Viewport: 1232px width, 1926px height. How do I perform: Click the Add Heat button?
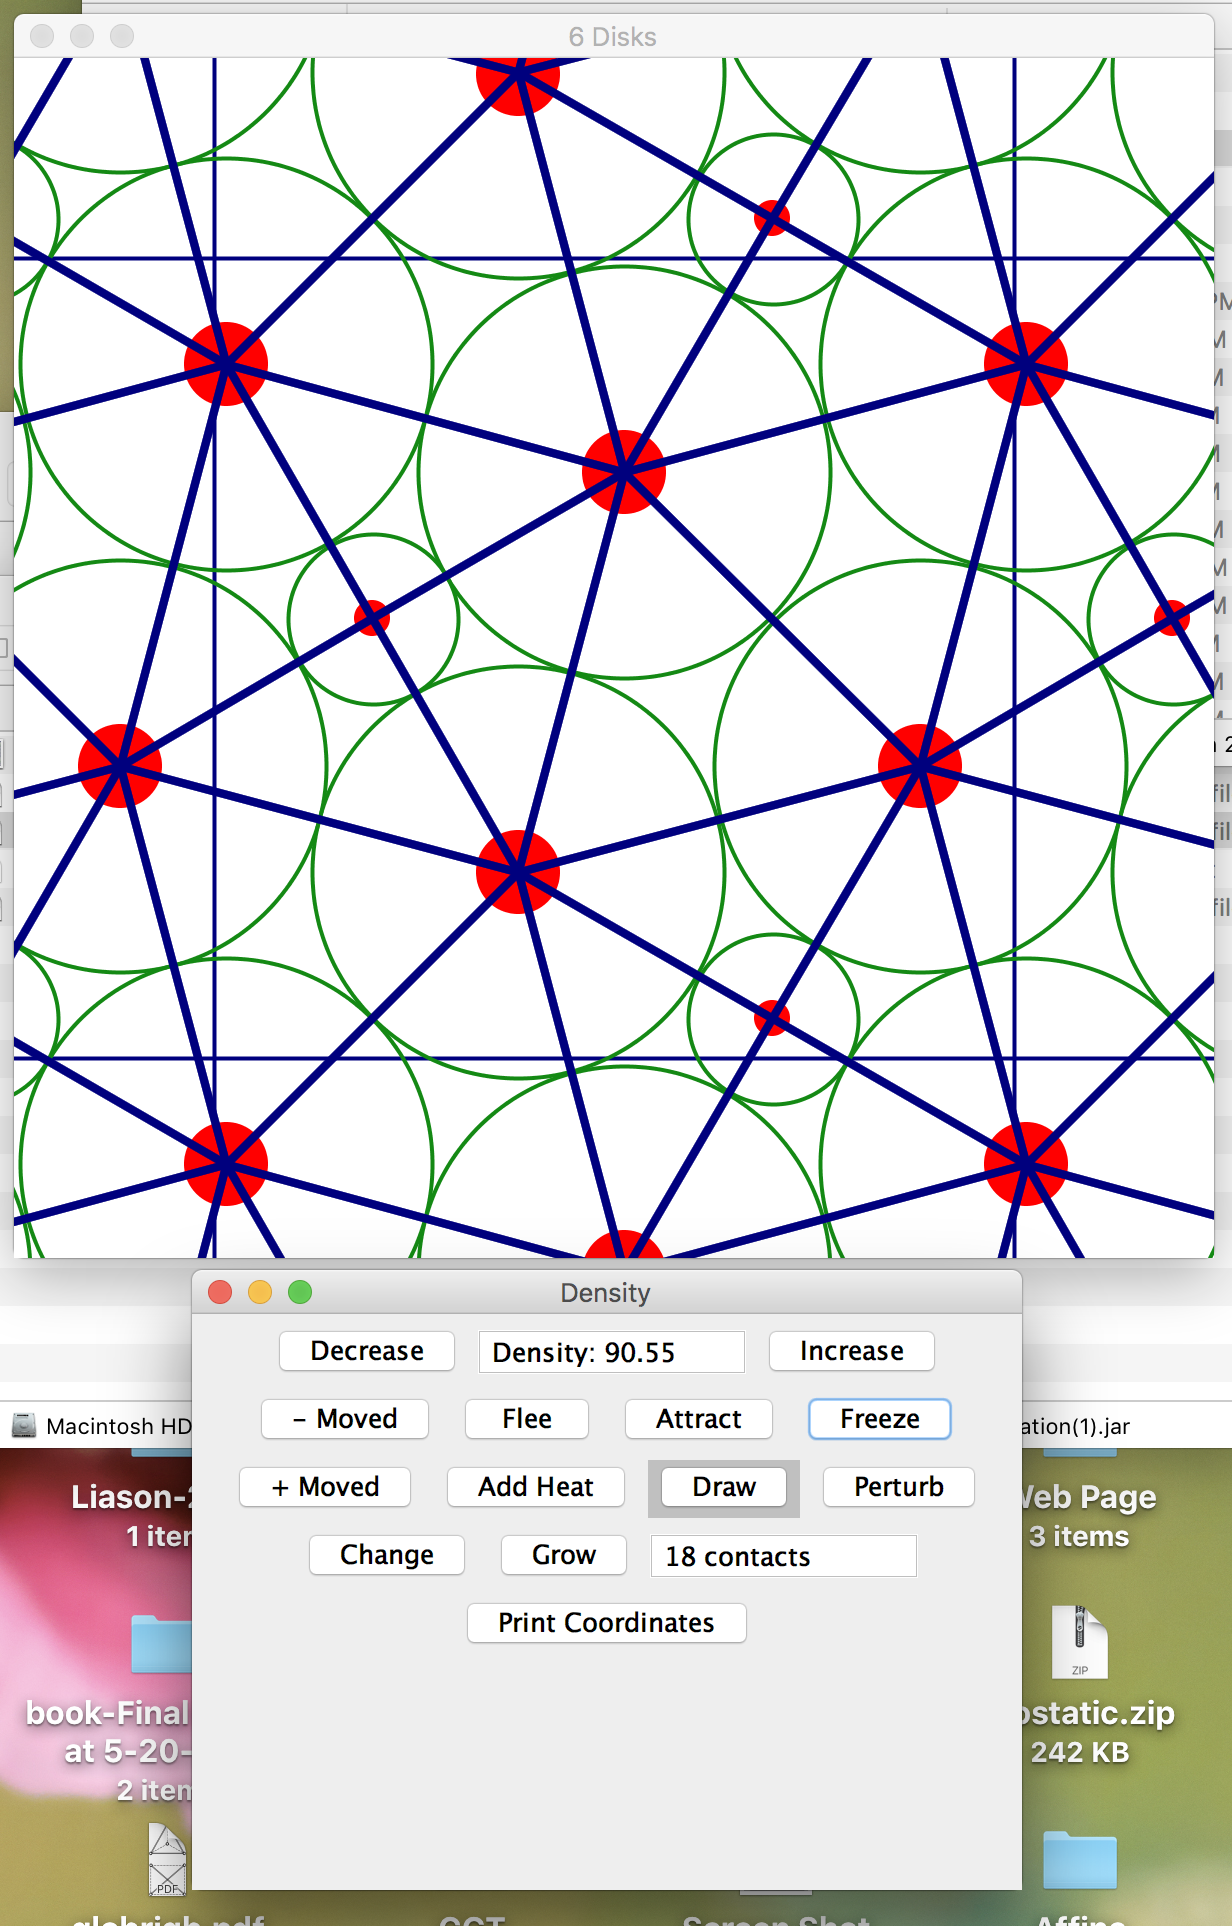coord(536,1487)
